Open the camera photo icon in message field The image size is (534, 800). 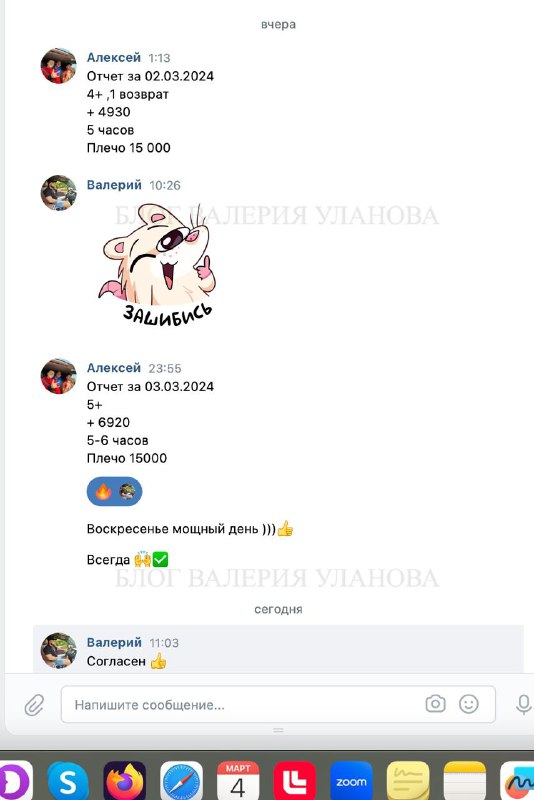pos(435,704)
